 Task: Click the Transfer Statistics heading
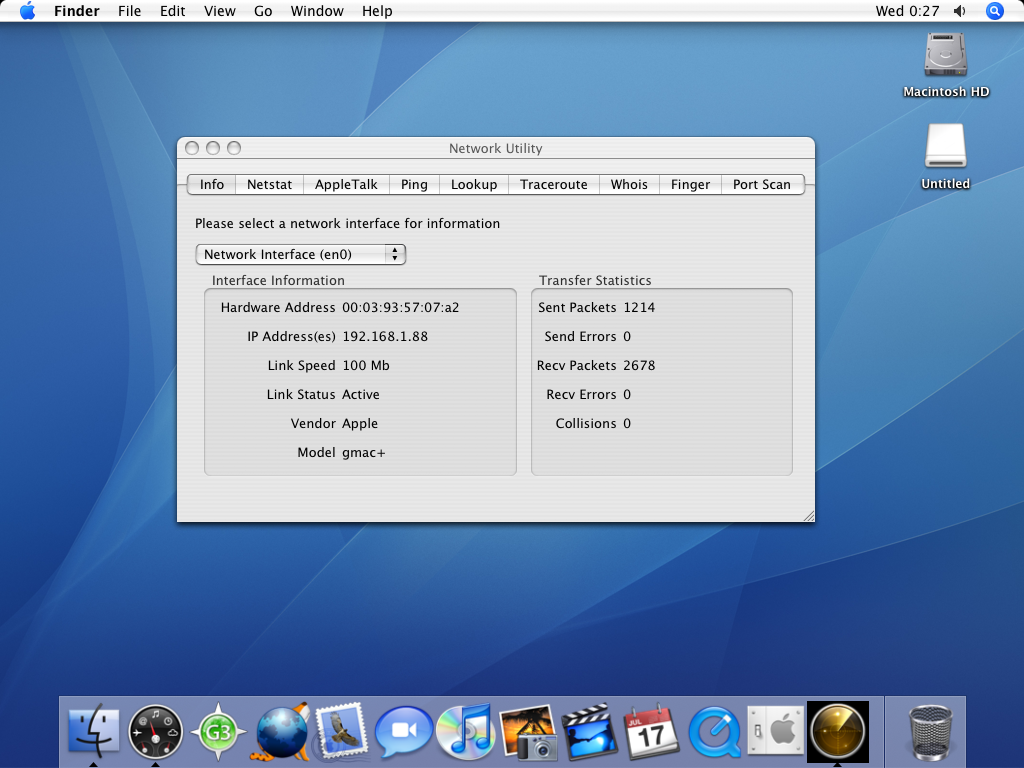(x=595, y=281)
